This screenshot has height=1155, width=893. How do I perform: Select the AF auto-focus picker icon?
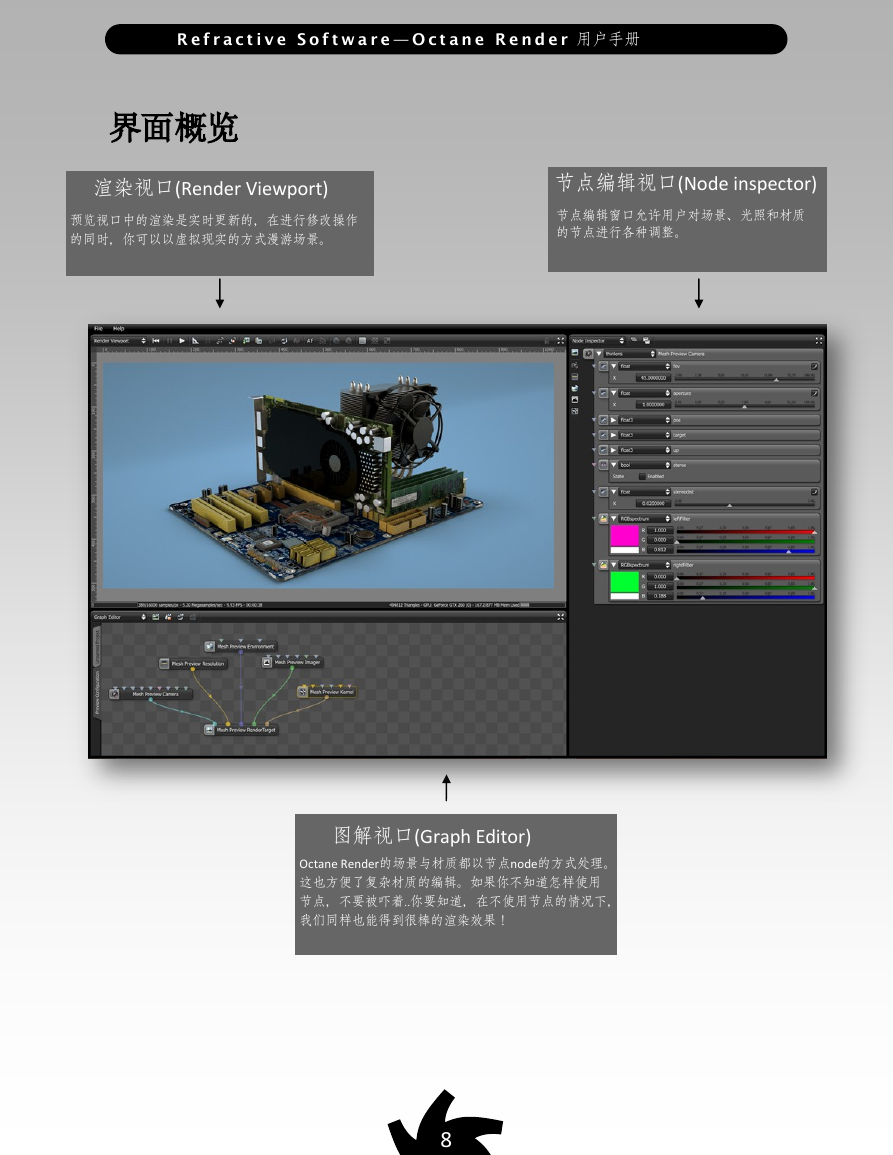click(x=309, y=340)
